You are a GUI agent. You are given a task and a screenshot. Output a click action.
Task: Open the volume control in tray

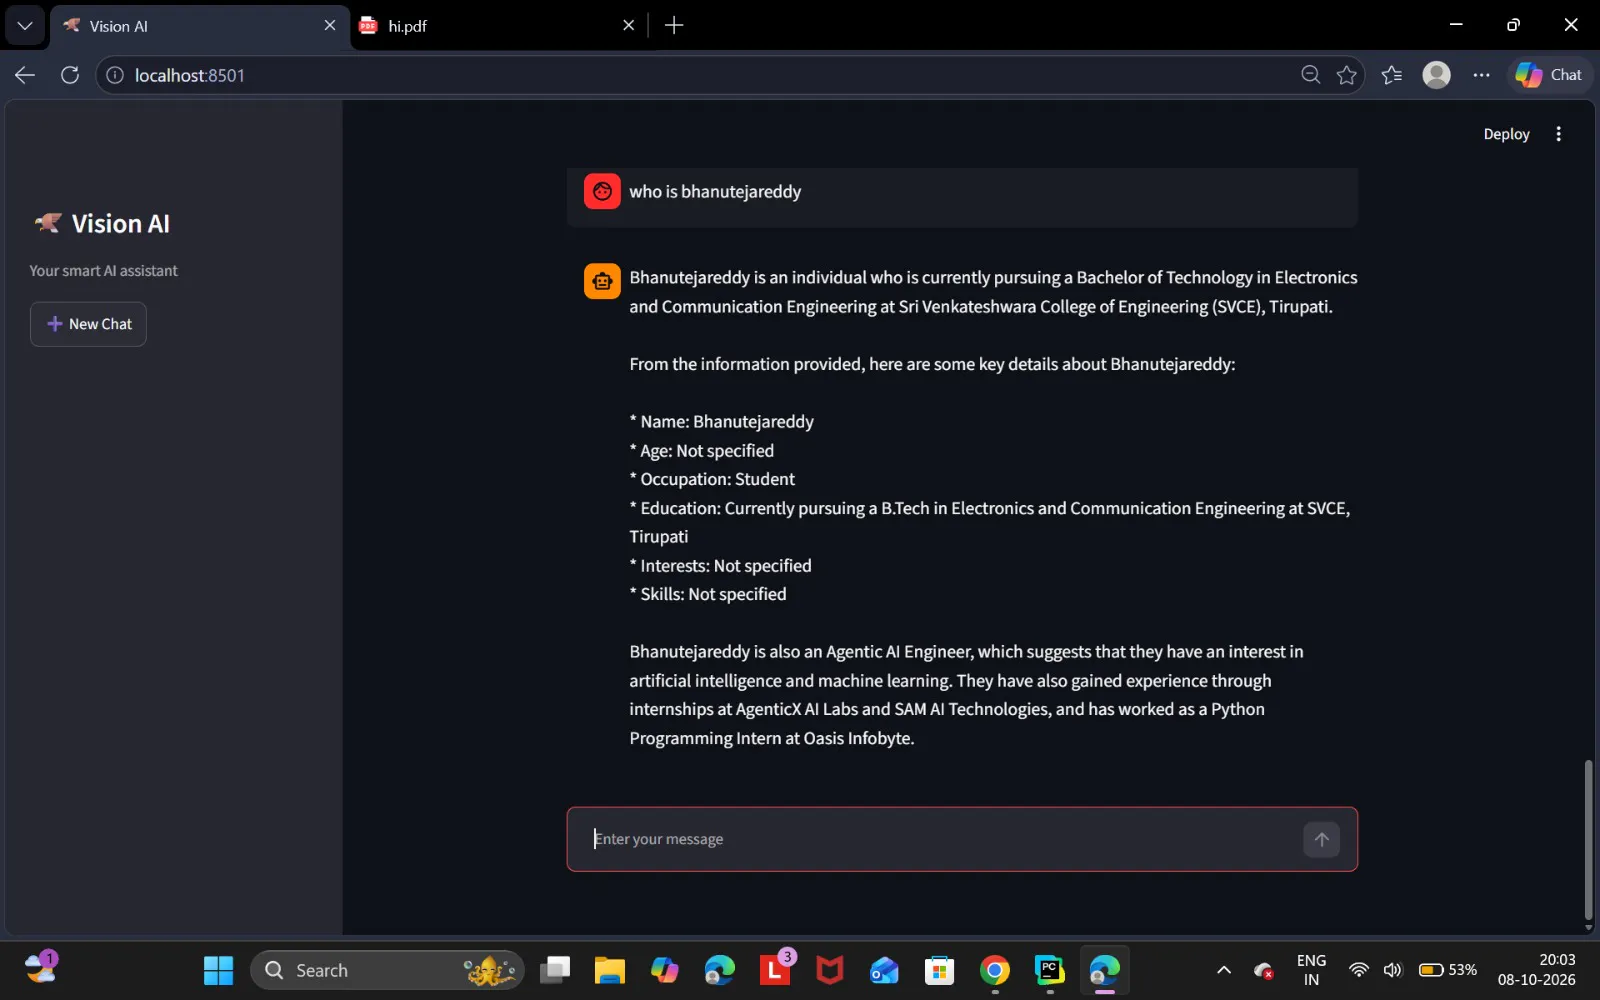tap(1392, 970)
